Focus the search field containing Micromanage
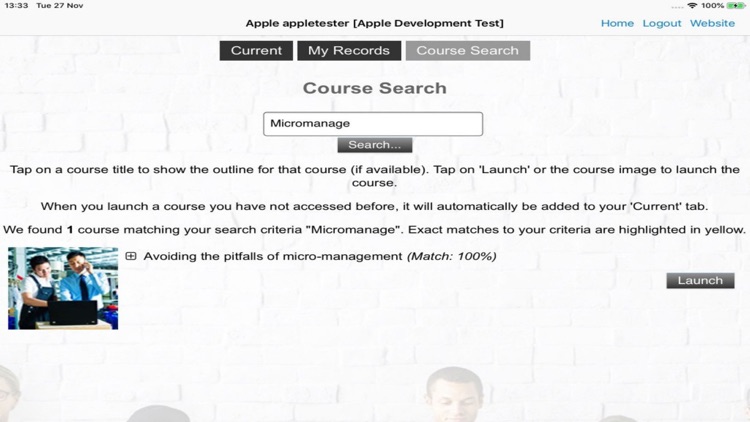Image resolution: width=750 pixels, height=422 pixels. click(x=373, y=124)
